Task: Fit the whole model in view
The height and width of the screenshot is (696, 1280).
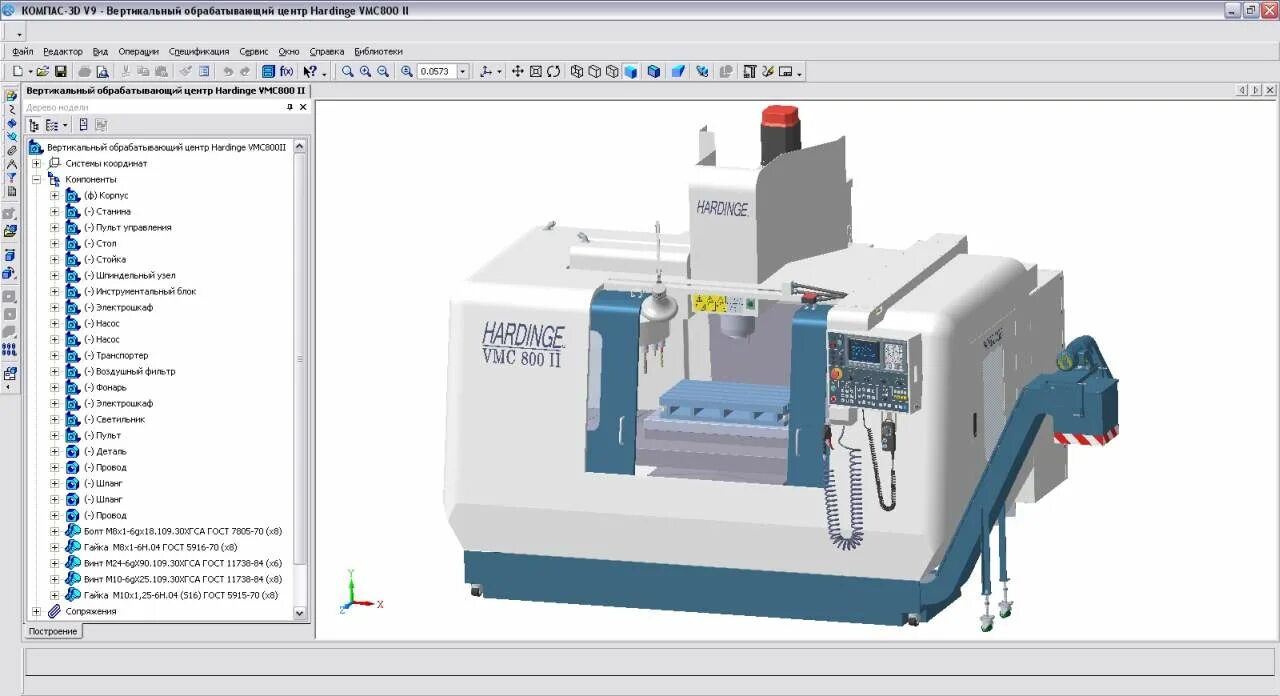Action: tap(535, 71)
